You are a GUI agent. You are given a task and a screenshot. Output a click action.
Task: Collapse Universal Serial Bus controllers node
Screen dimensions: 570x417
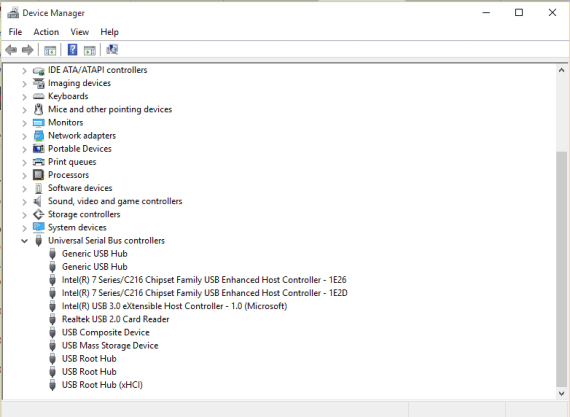[x=24, y=241]
